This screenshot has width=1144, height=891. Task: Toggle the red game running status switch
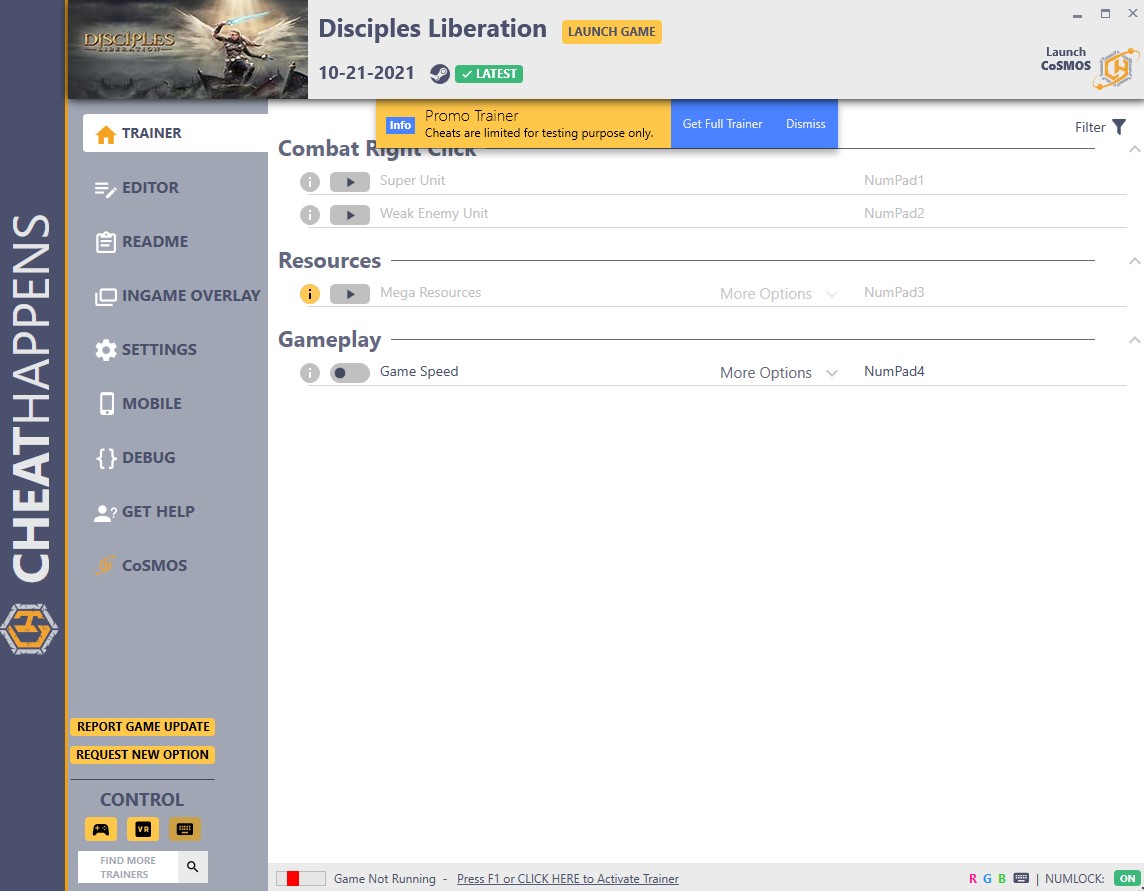point(301,879)
